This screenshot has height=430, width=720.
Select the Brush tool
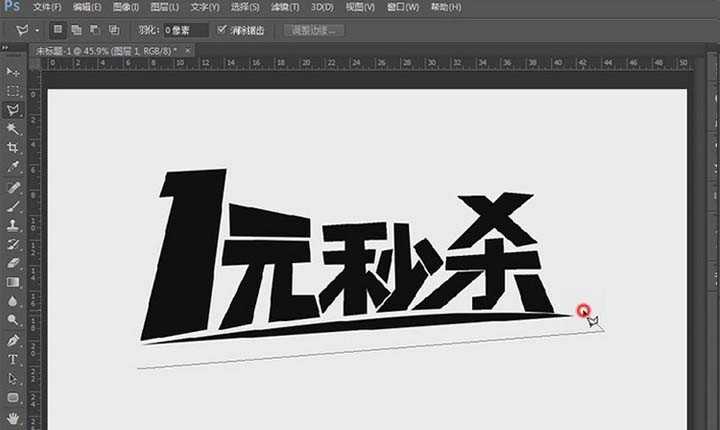pyautogui.click(x=13, y=206)
